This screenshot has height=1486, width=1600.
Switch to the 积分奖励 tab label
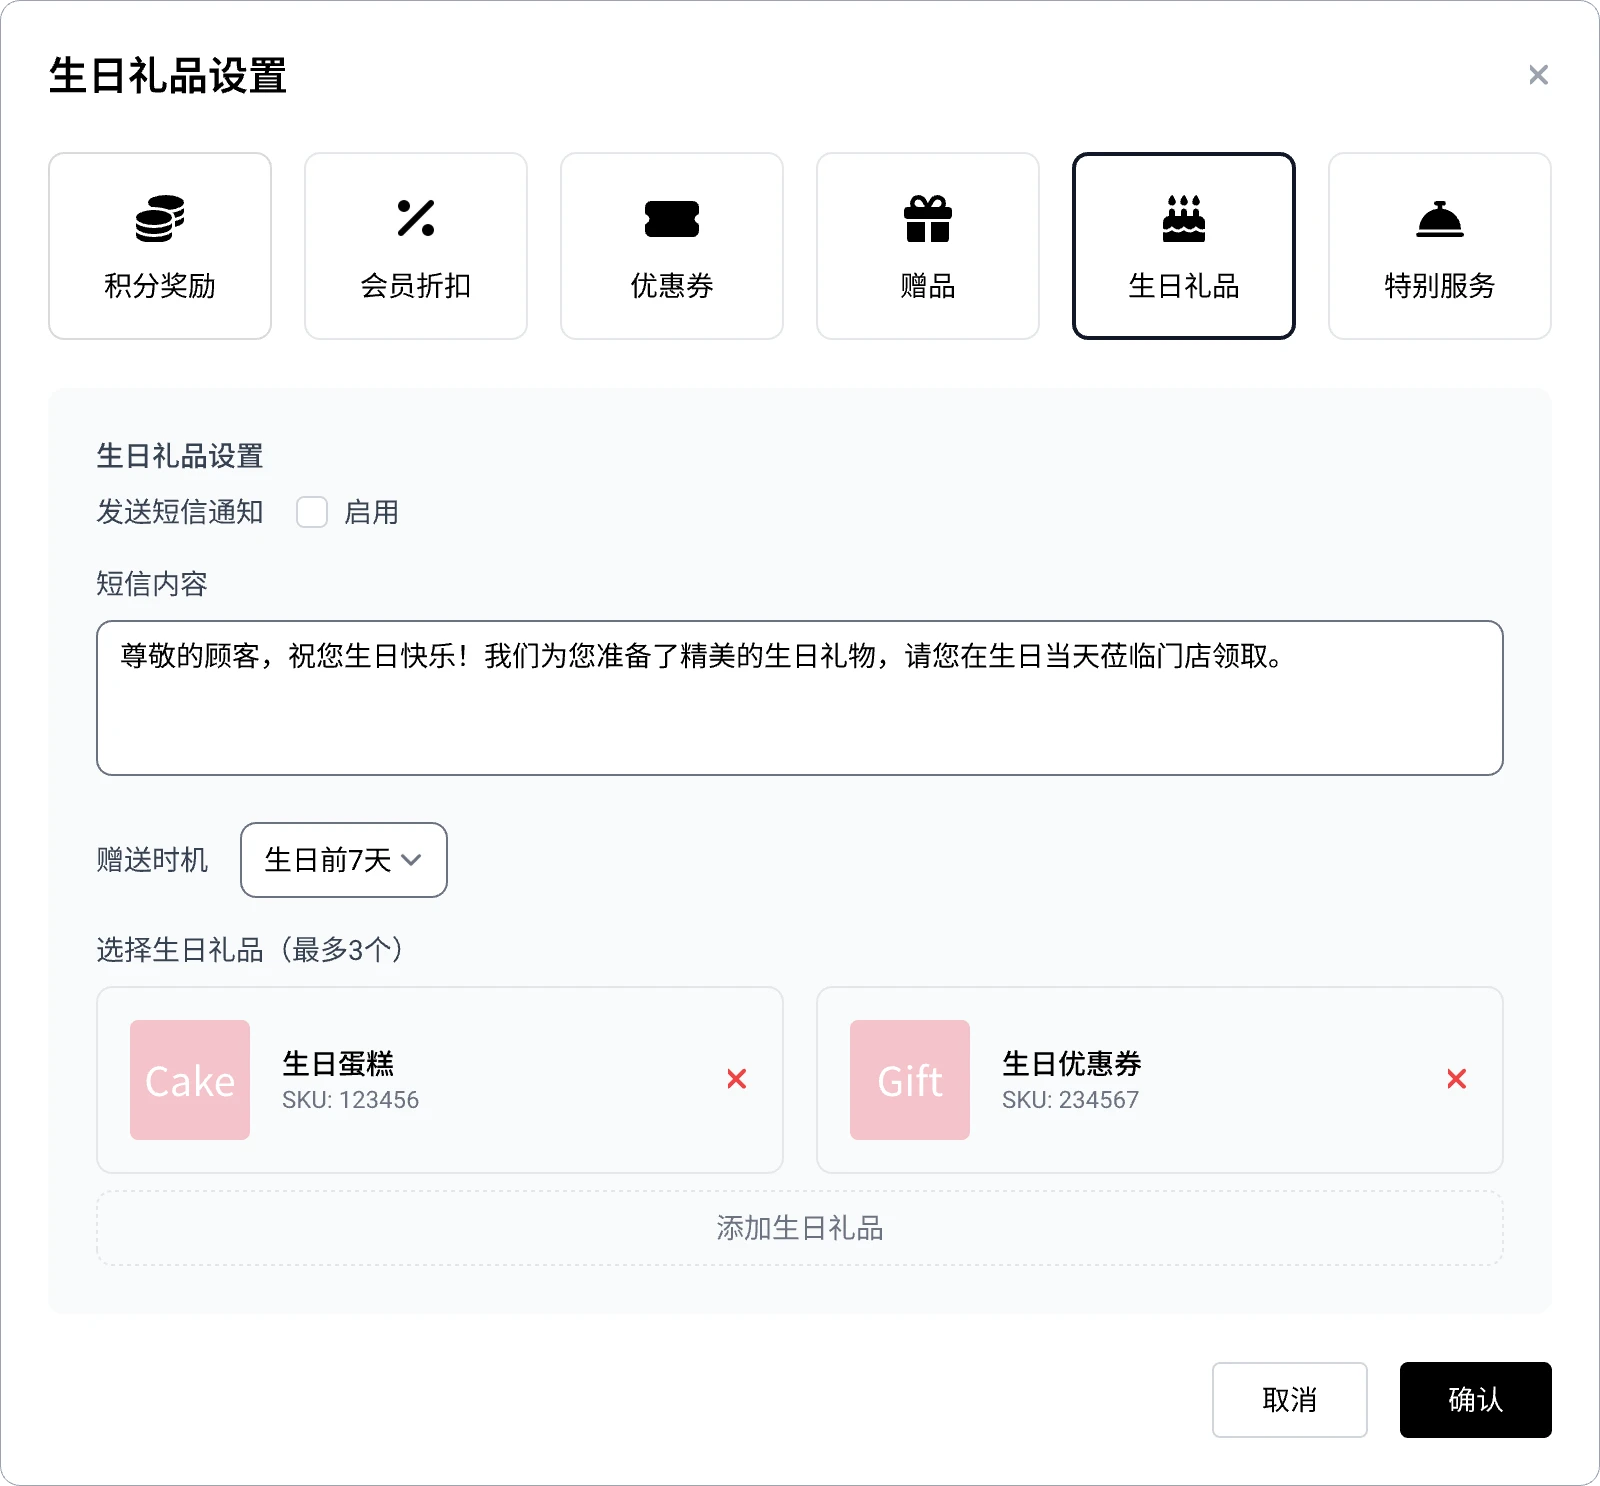point(160,286)
